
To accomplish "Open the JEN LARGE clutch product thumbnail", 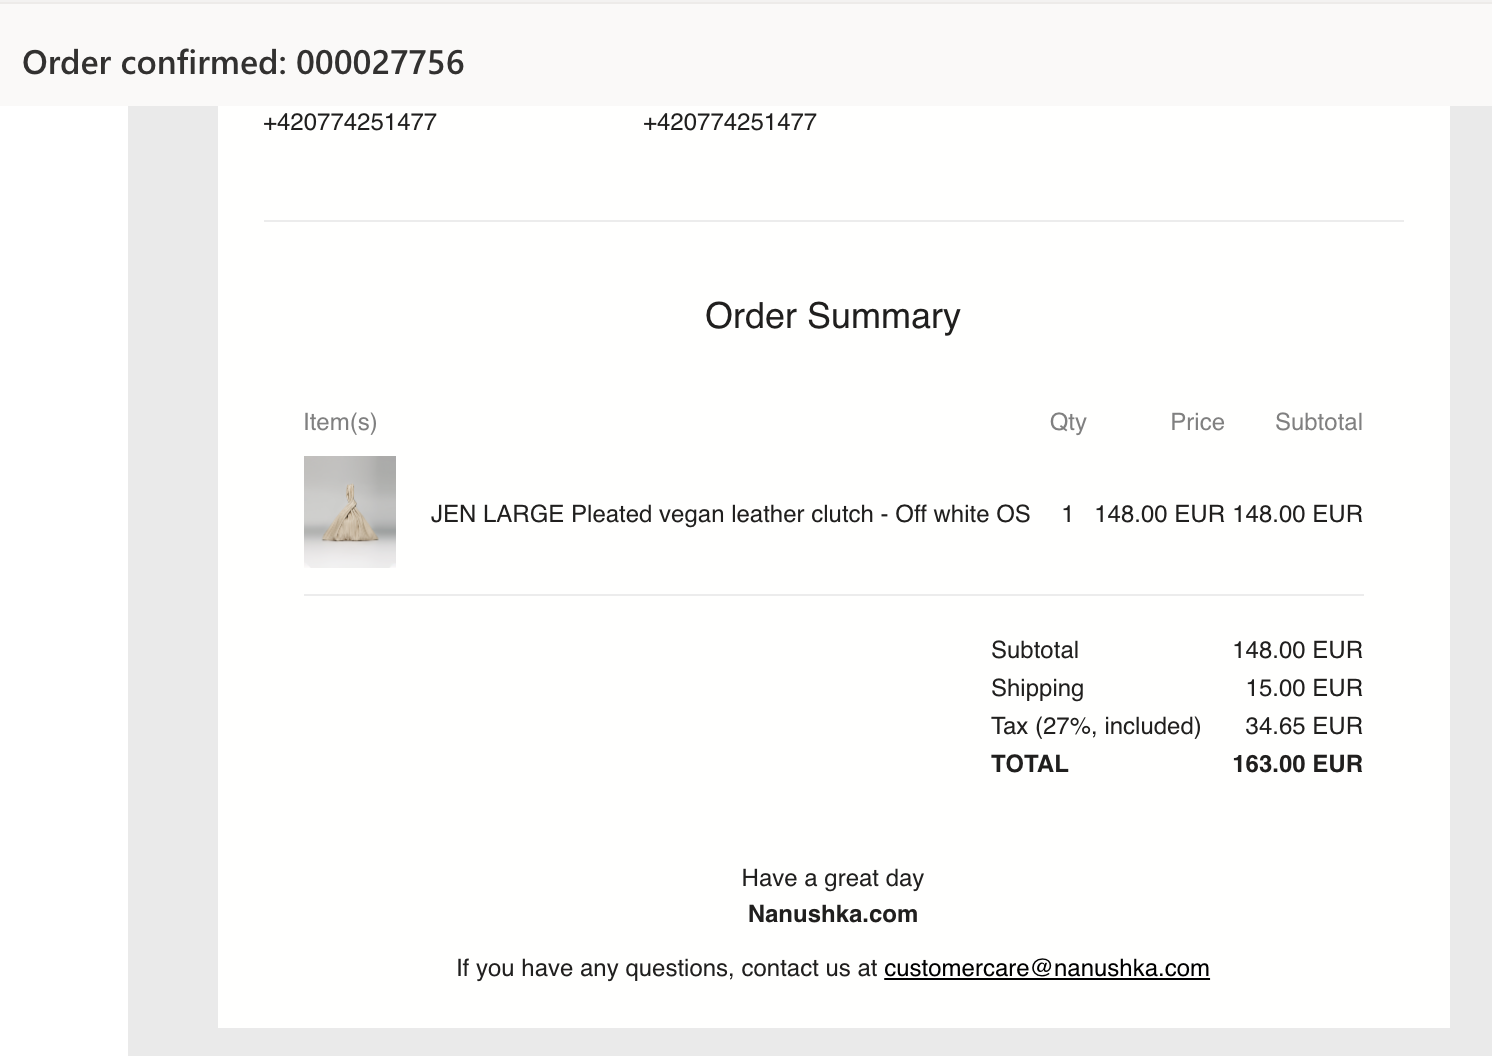I will 350,512.
